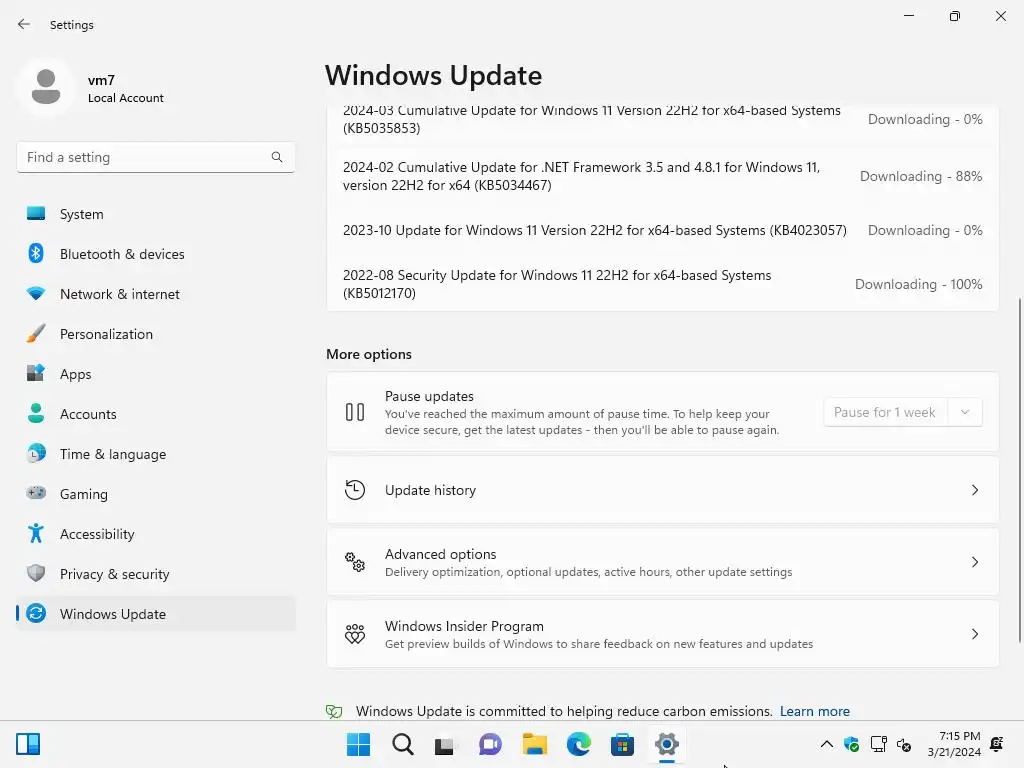1024x768 pixels.
Task: Open the clock showing 7:15 PM
Action: click(x=954, y=744)
